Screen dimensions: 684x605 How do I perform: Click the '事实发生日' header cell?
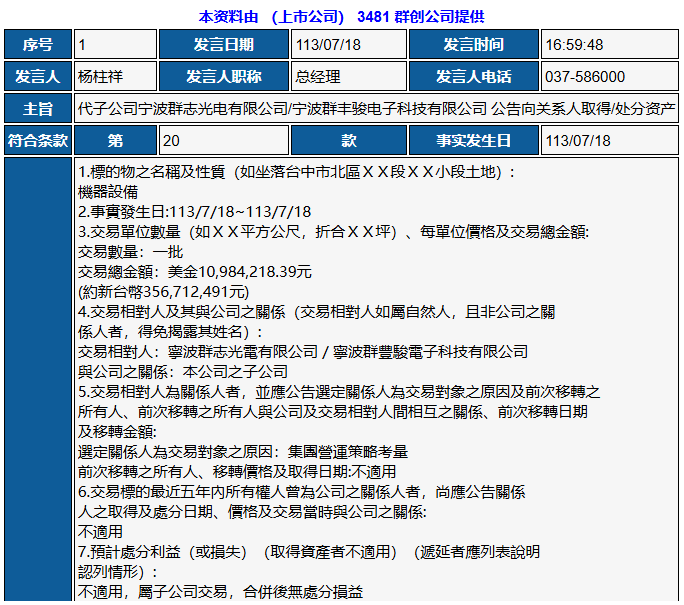[474, 140]
